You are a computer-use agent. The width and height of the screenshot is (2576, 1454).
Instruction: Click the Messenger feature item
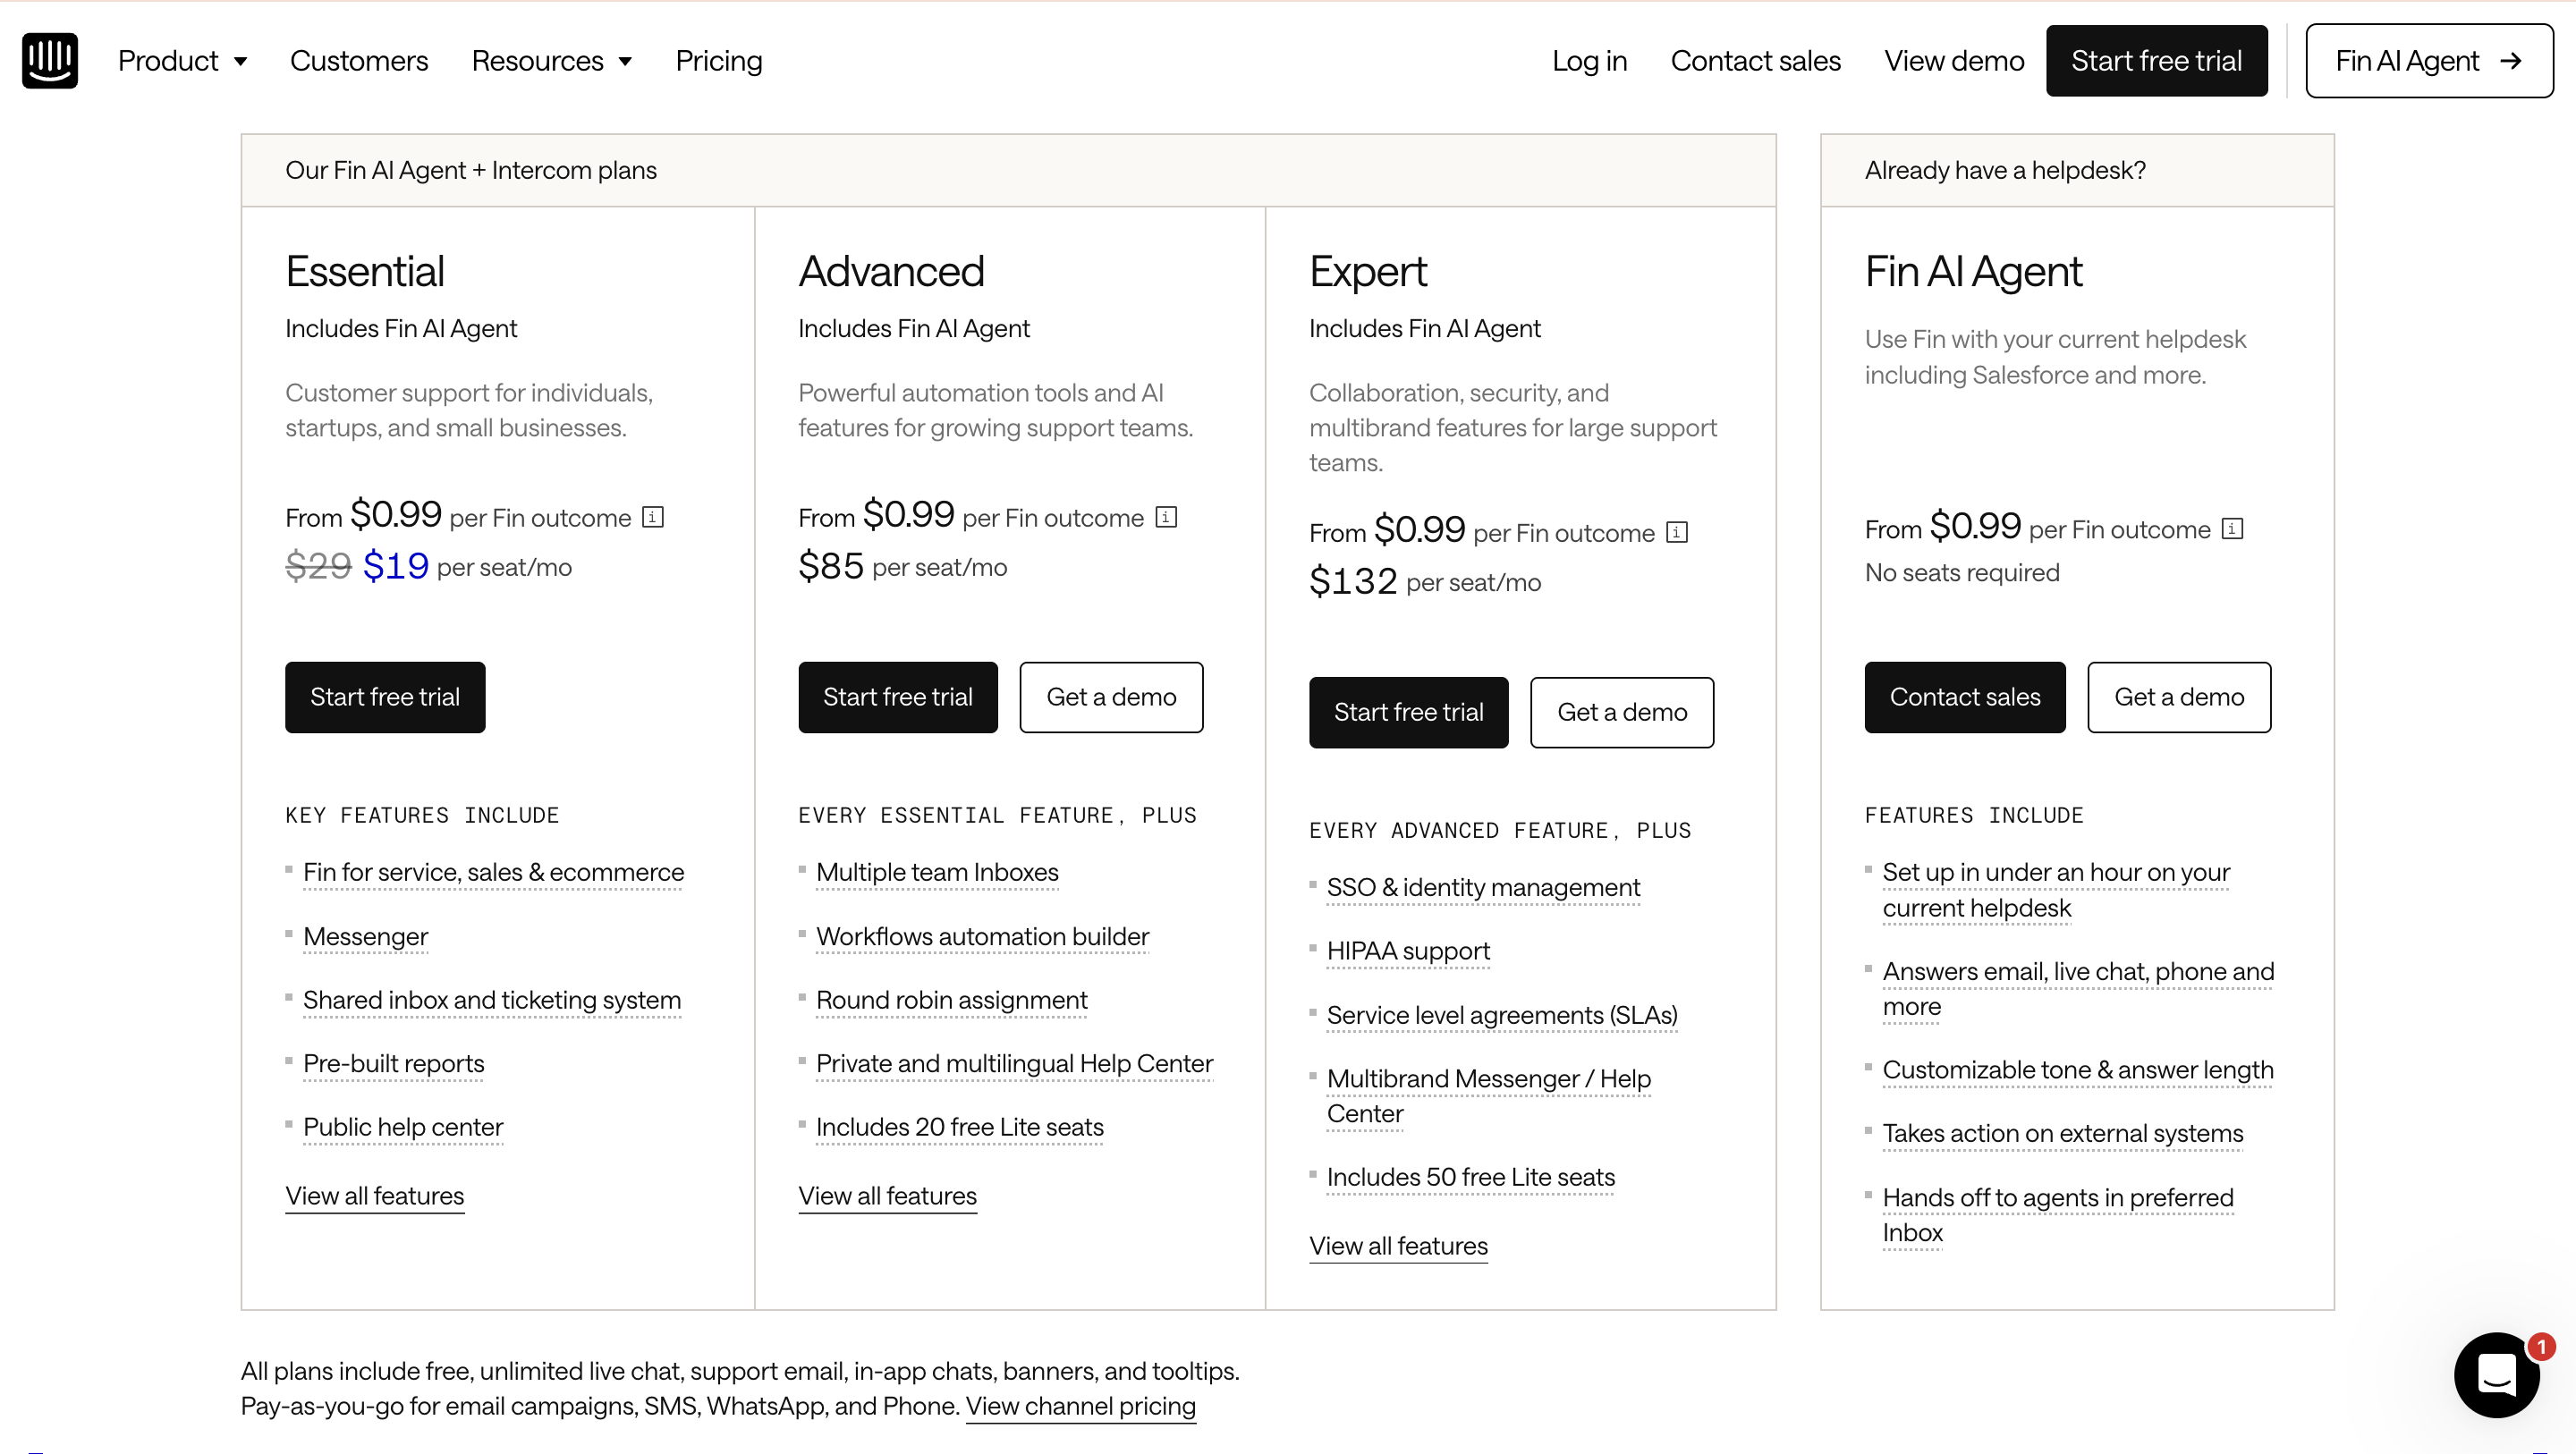pos(365,937)
